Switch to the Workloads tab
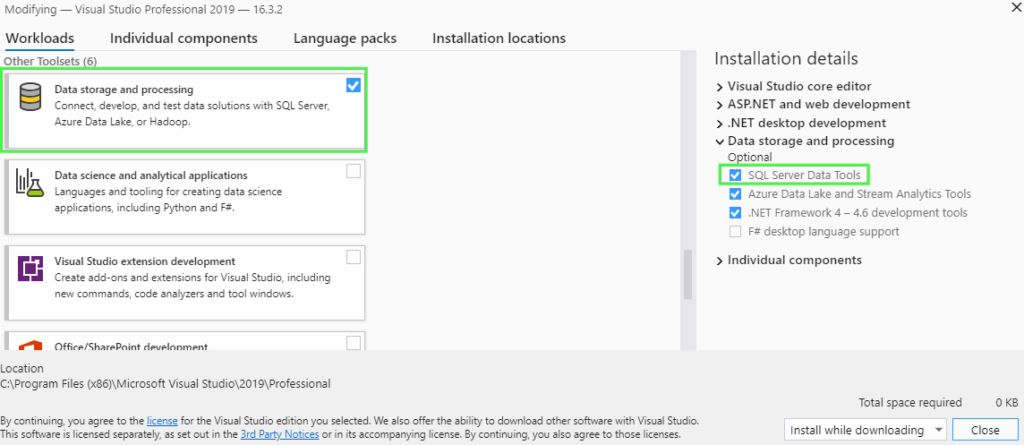Image resolution: width=1024 pixels, height=445 pixels. [40, 38]
